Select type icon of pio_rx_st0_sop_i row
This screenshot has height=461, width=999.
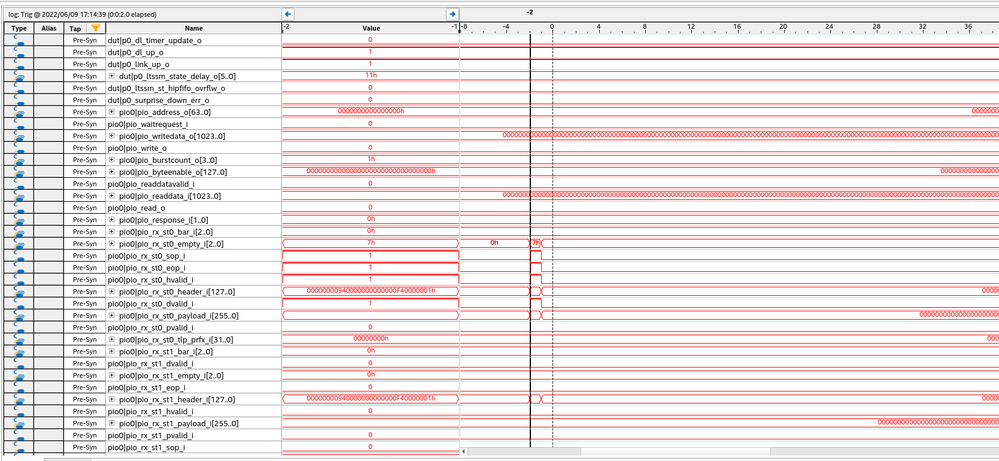(x=19, y=255)
